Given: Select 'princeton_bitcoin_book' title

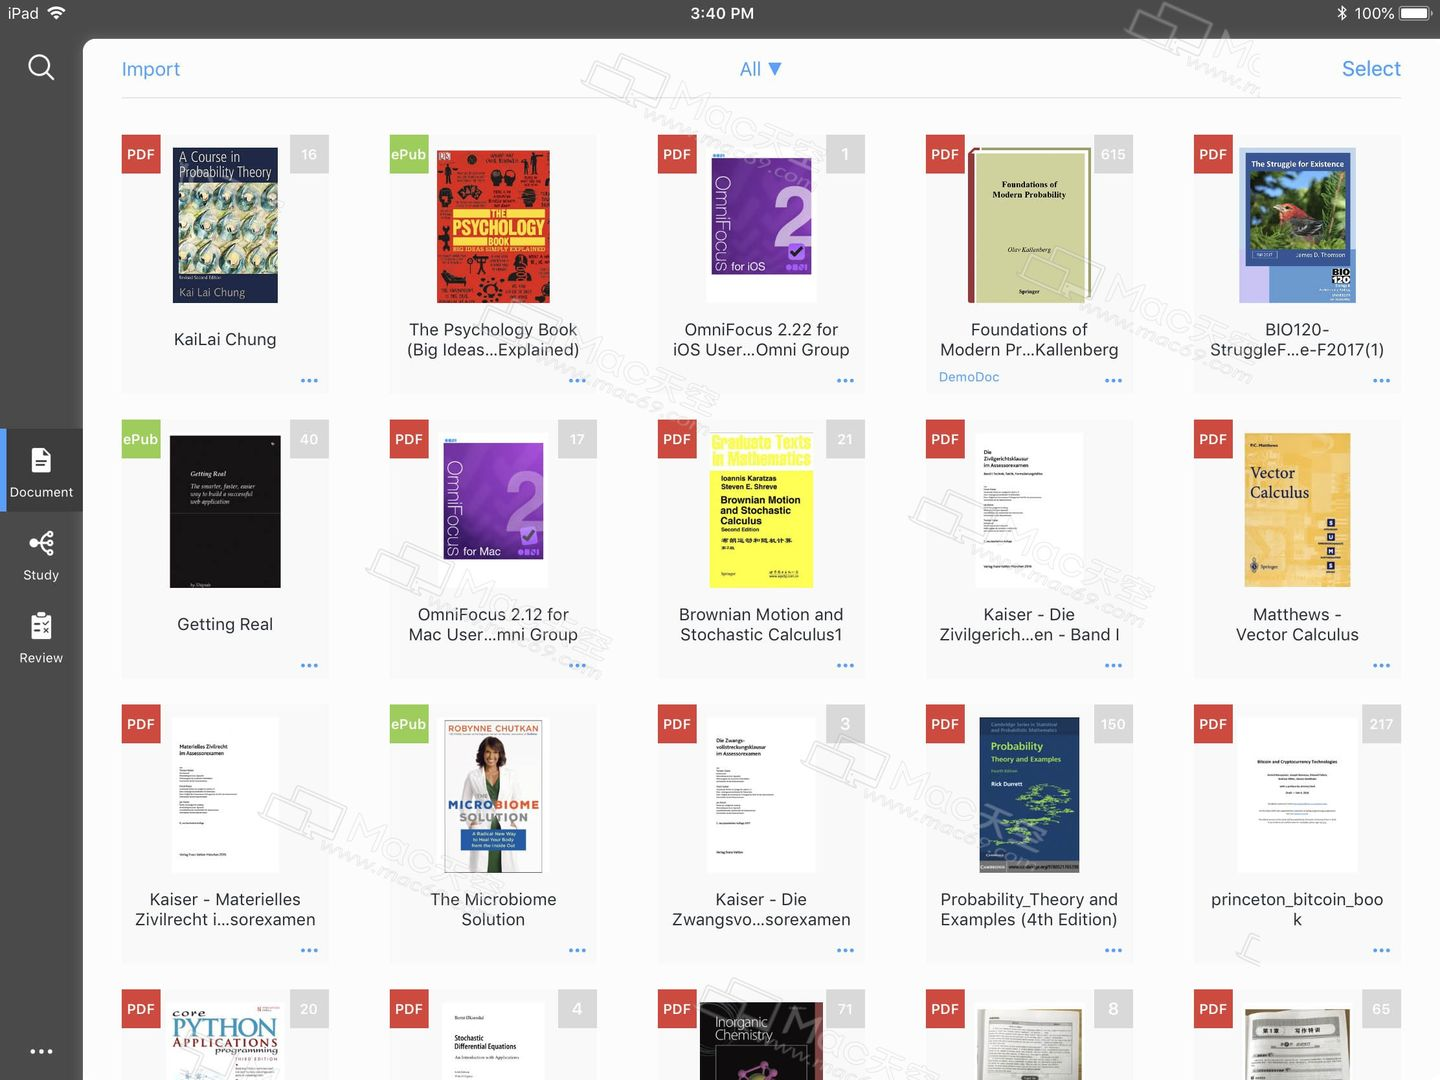Looking at the screenshot, I should click(1297, 909).
